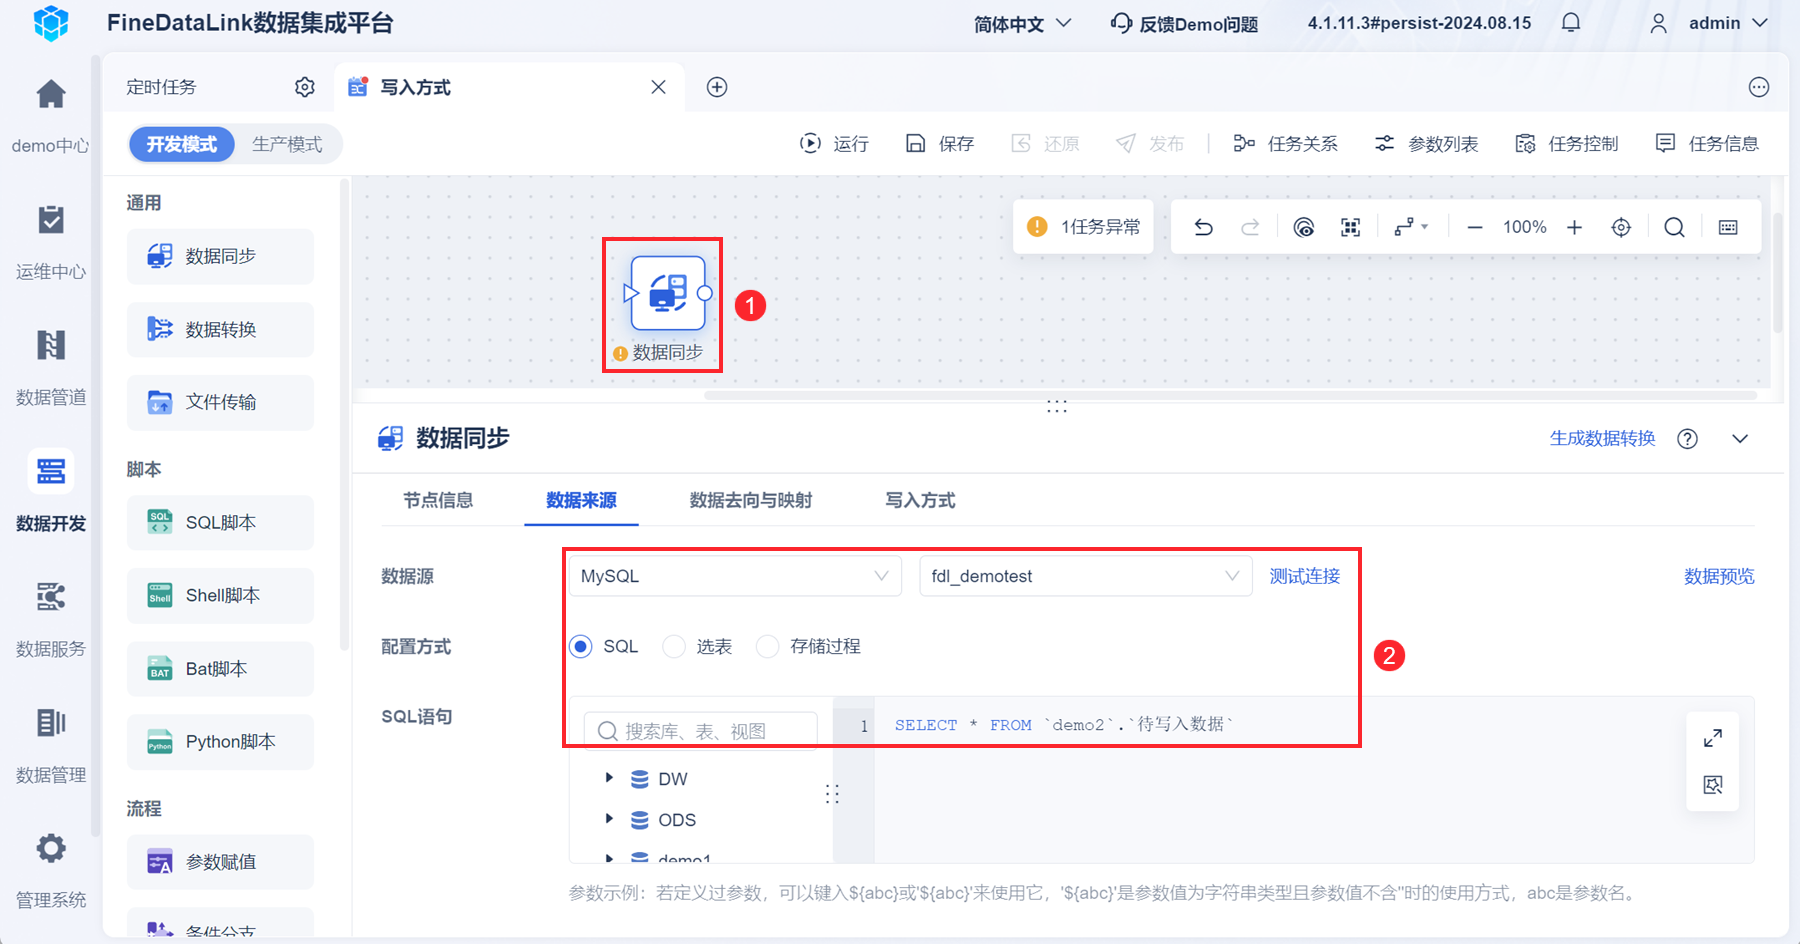Select 数据开发 sidebar icon

click(x=51, y=471)
